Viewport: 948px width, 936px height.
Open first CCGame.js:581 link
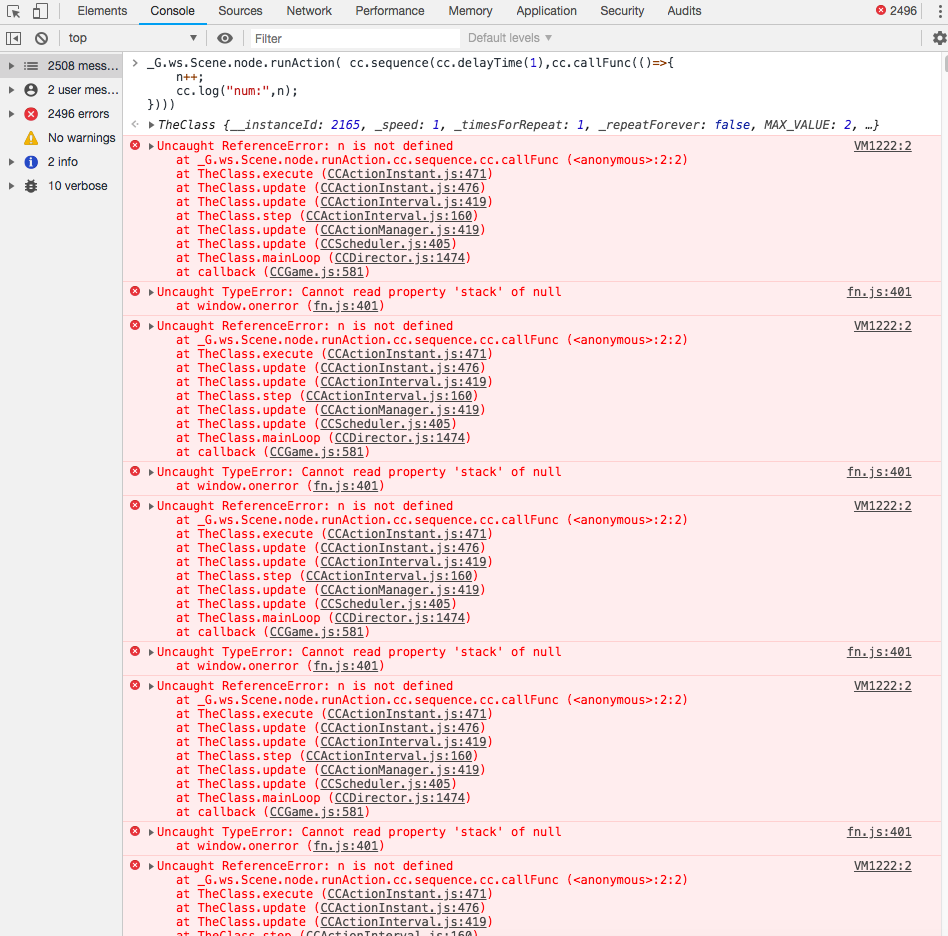316,272
